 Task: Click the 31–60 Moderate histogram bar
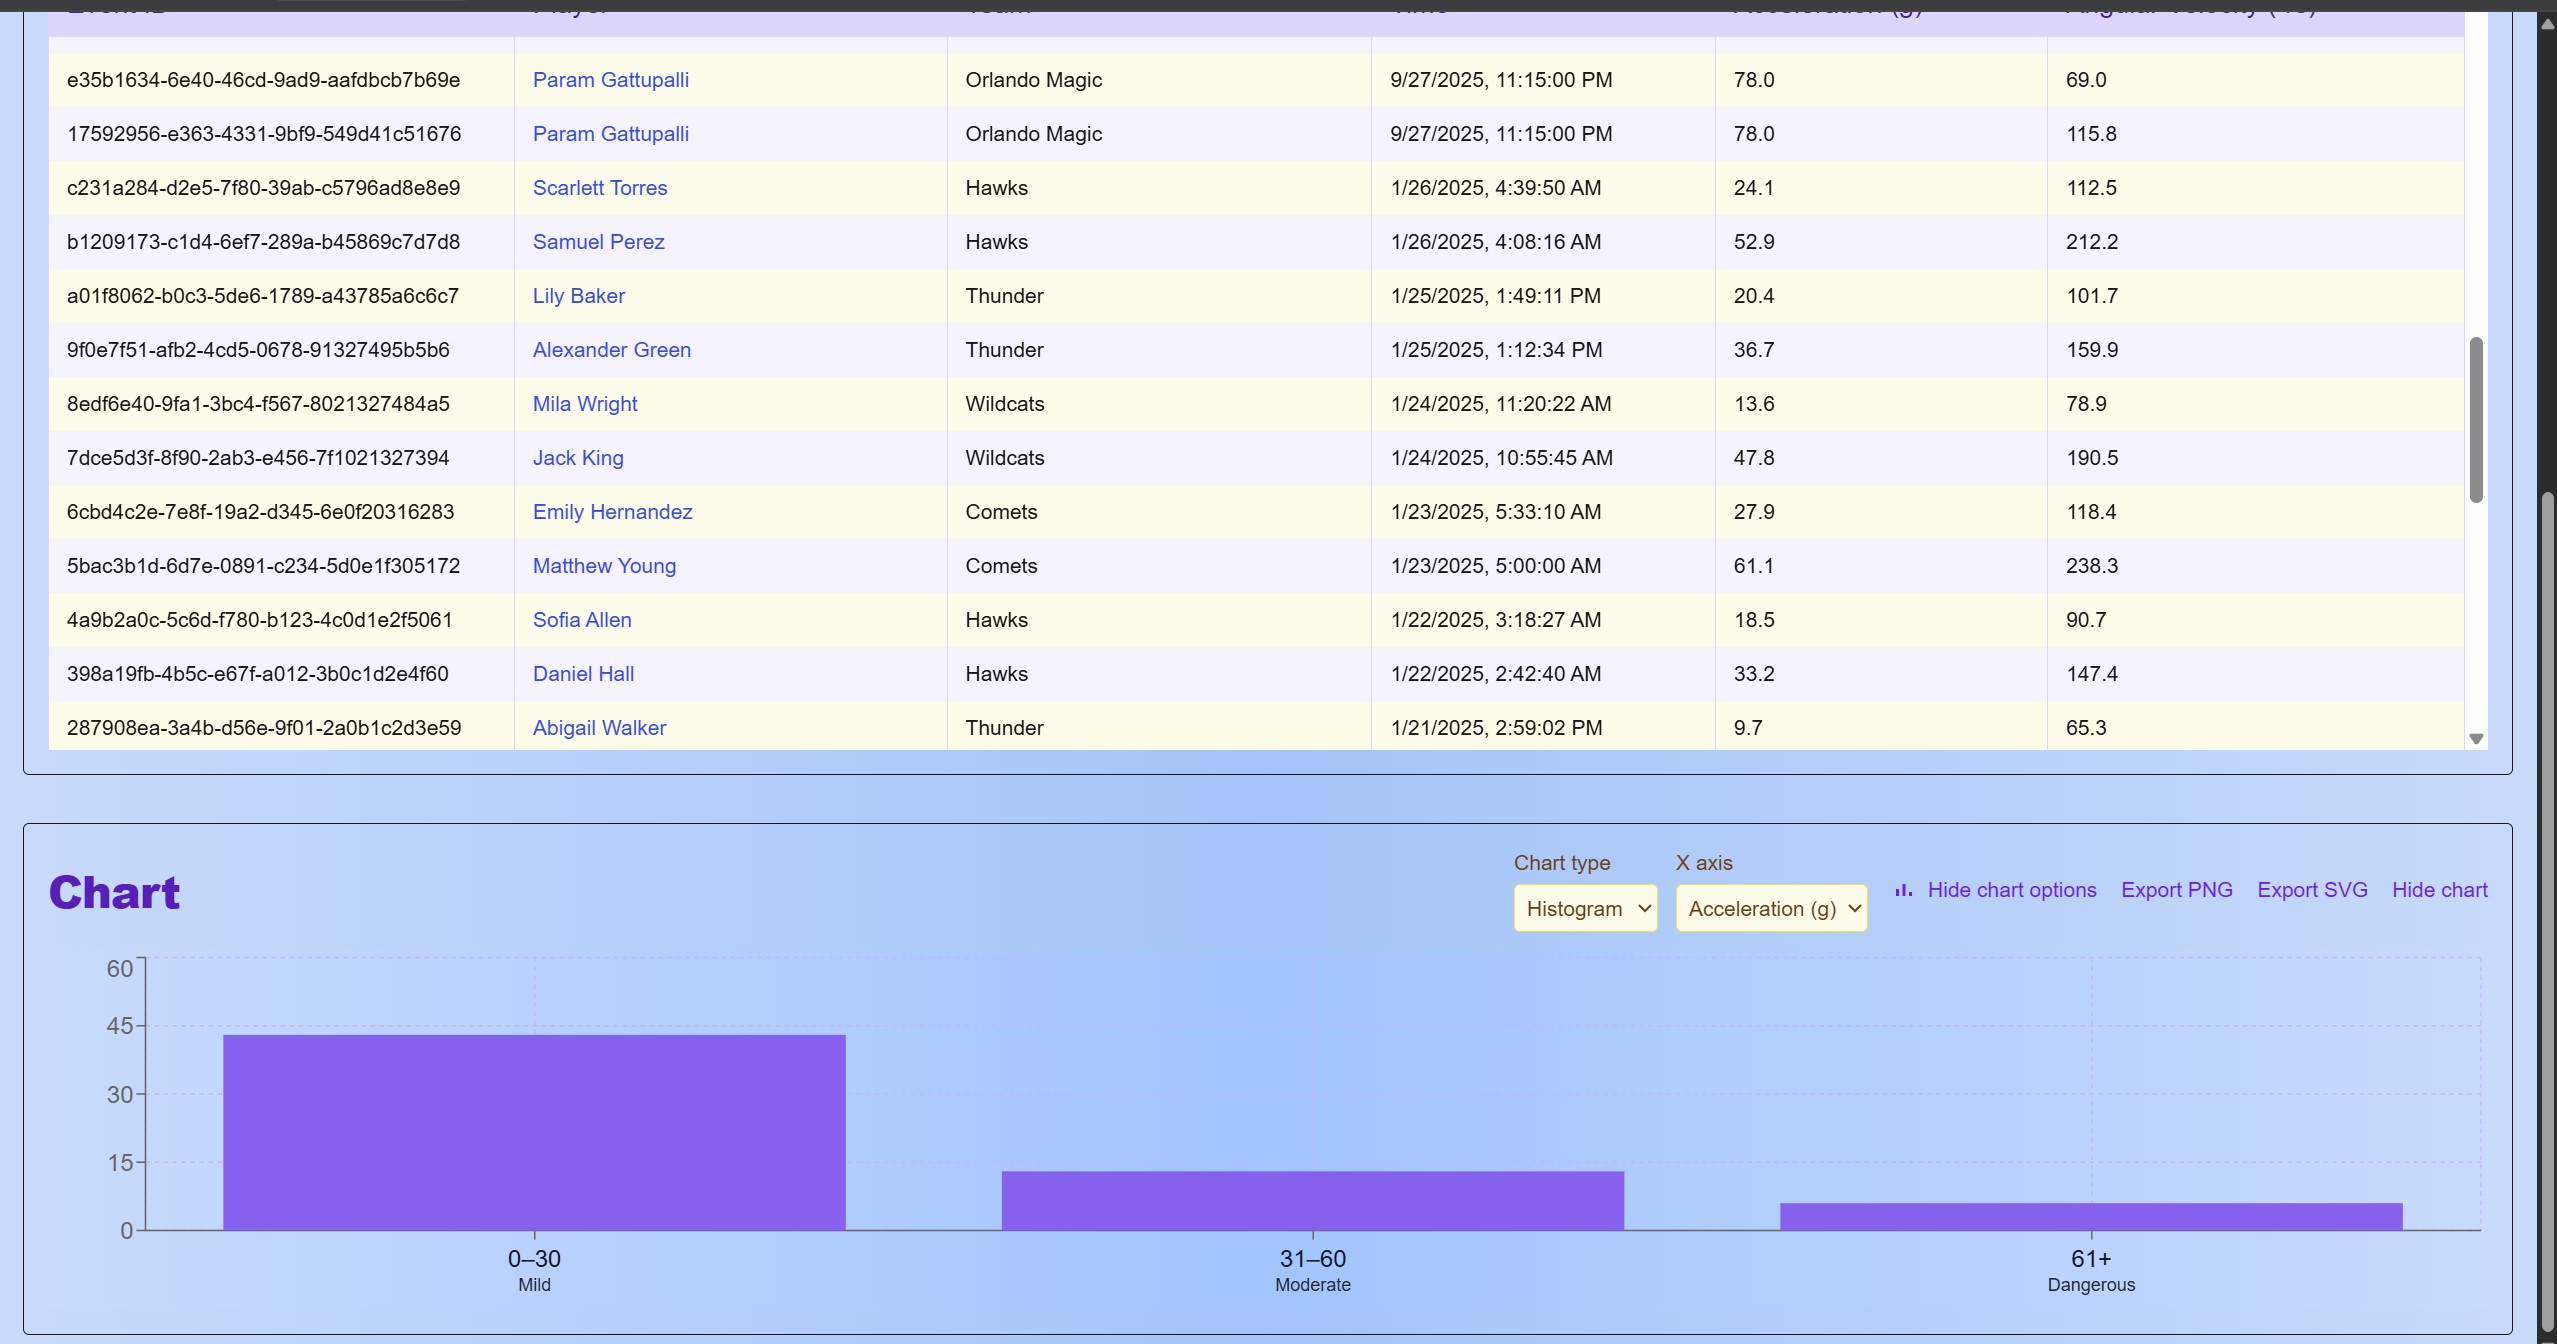(1312, 1200)
